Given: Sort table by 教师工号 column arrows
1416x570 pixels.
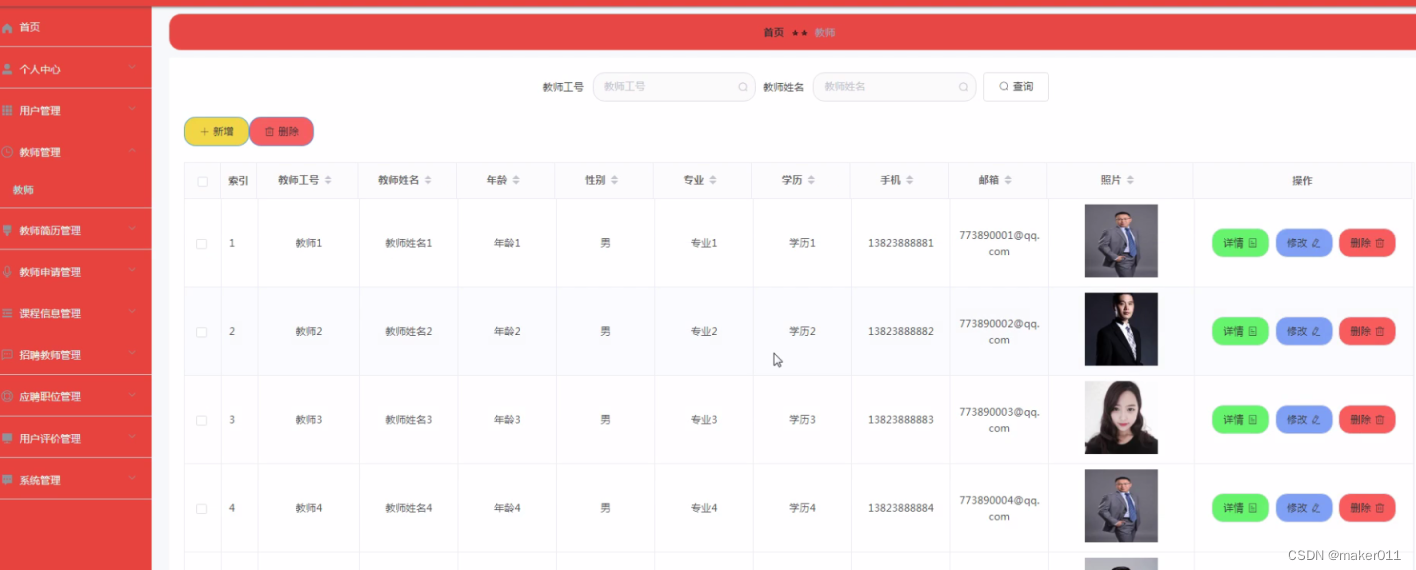Looking at the screenshot, I should 328,180.
